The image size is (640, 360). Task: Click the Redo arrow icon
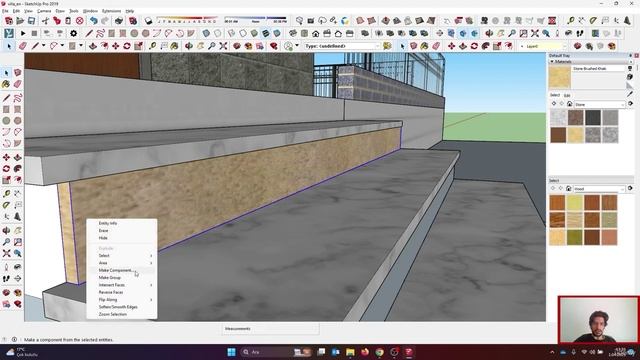click(105, 20)
